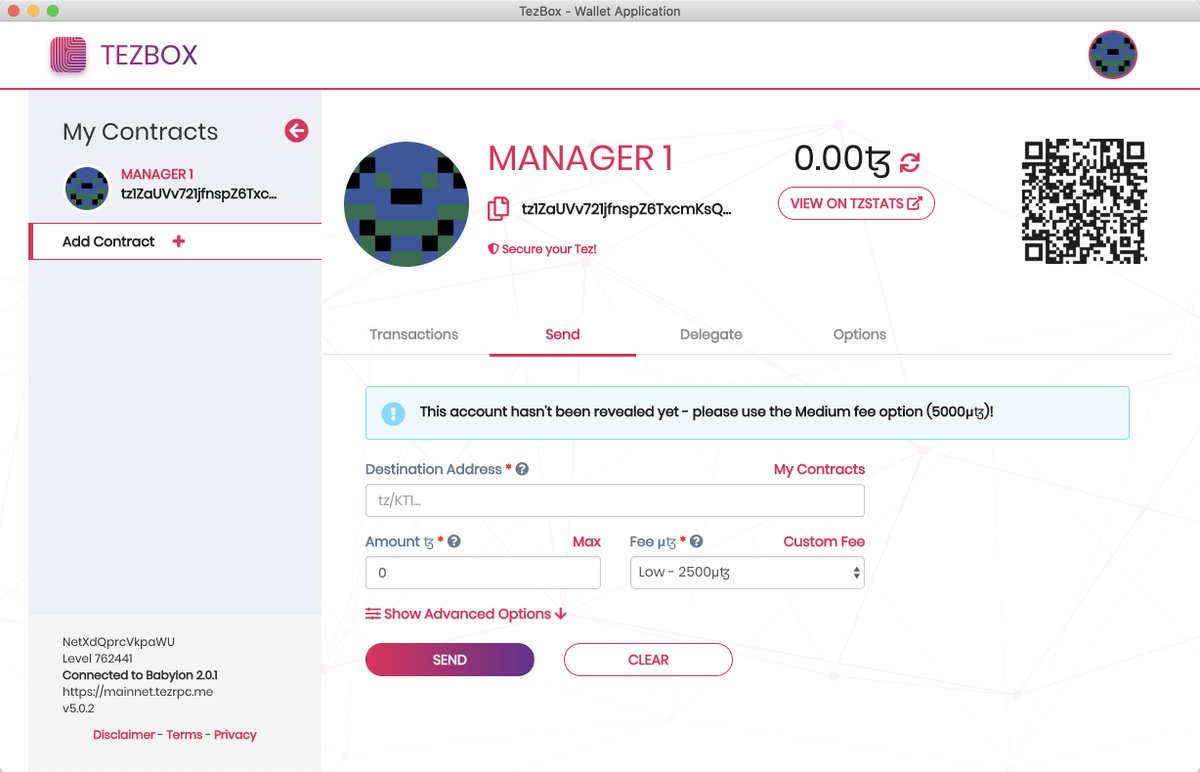Click the shield icon beside Secure your Tez
The width and height of the screenshot is (1200, 772).
493,248
